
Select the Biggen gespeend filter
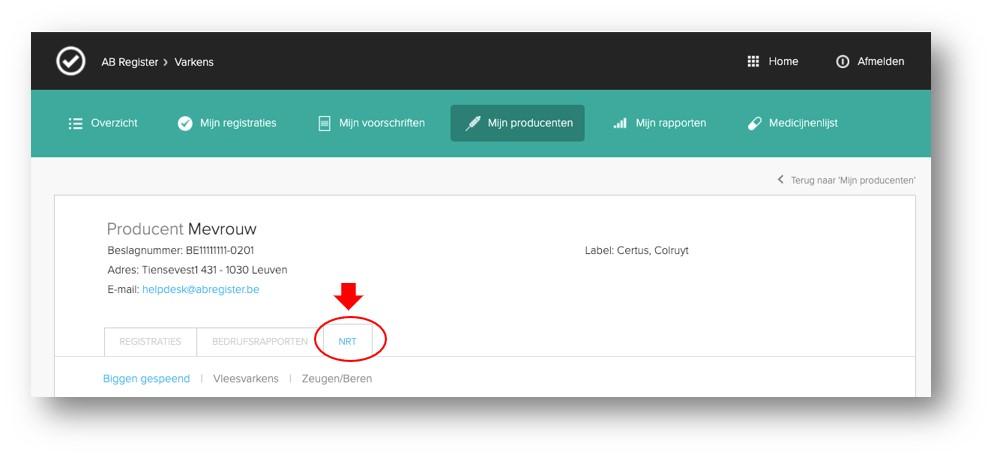pos(146,379)
